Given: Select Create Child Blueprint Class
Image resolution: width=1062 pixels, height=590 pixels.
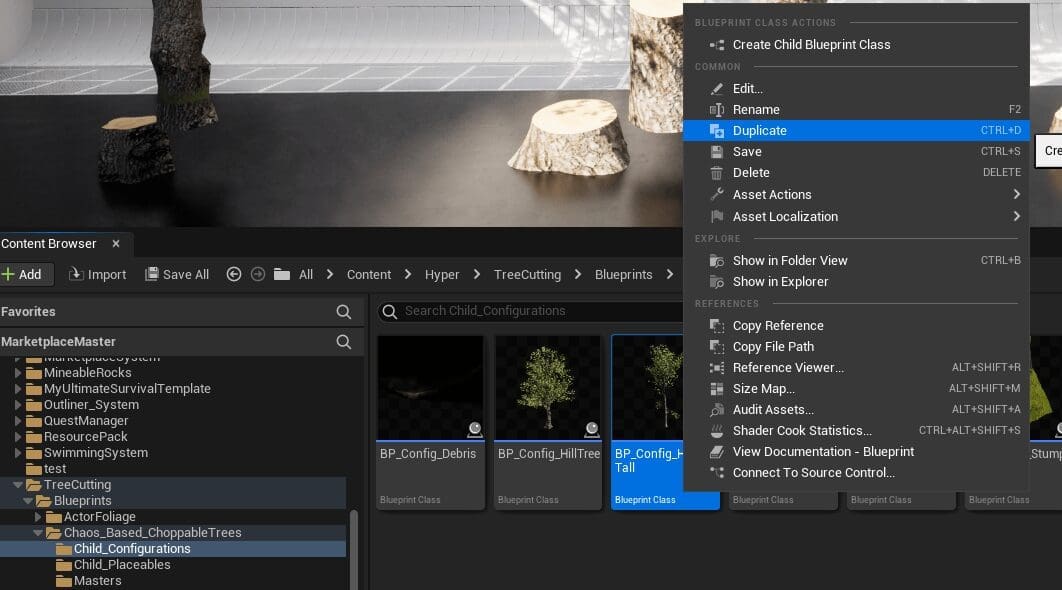Looking at the screenshot, I should point(810,45).
